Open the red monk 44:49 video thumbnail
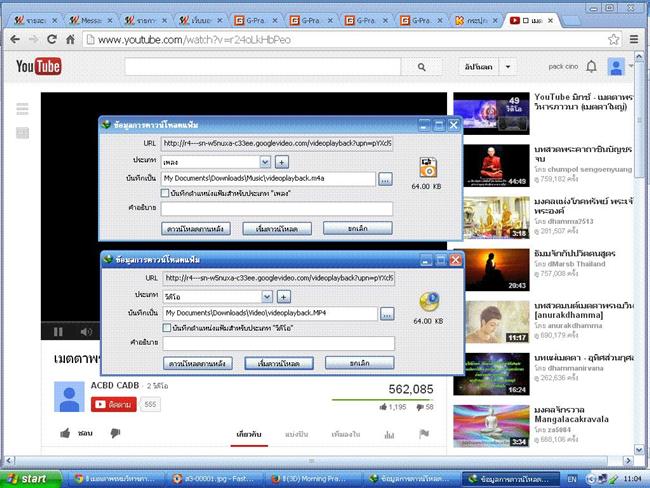650x488 pixels. (491, 165)
